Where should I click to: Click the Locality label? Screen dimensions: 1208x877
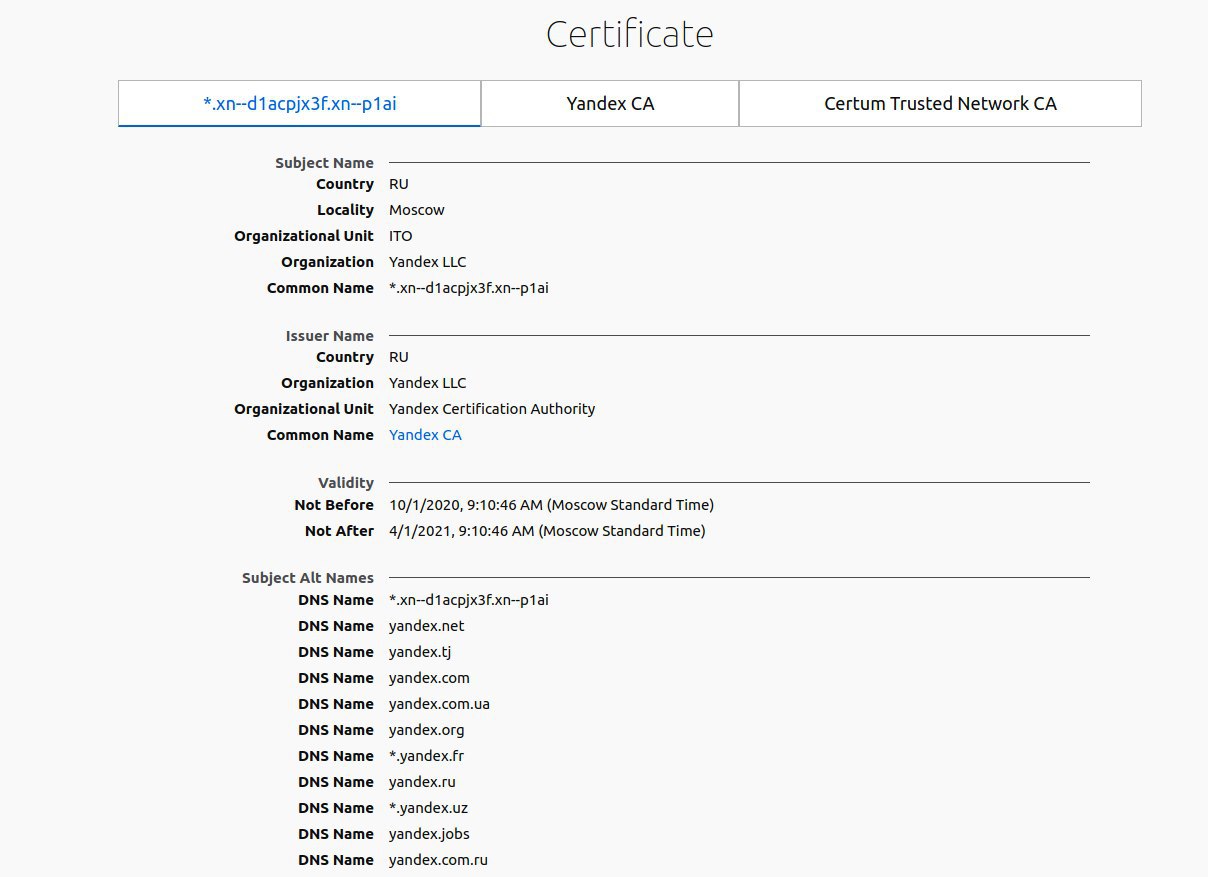tap(345, 210)
